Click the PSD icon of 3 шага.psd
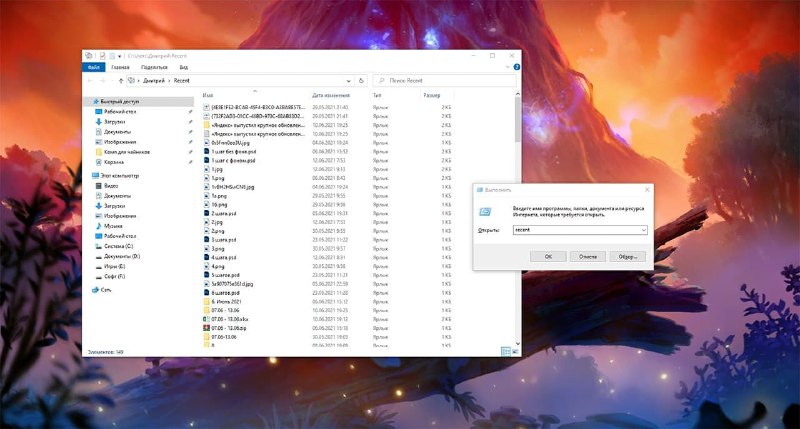 207,240
